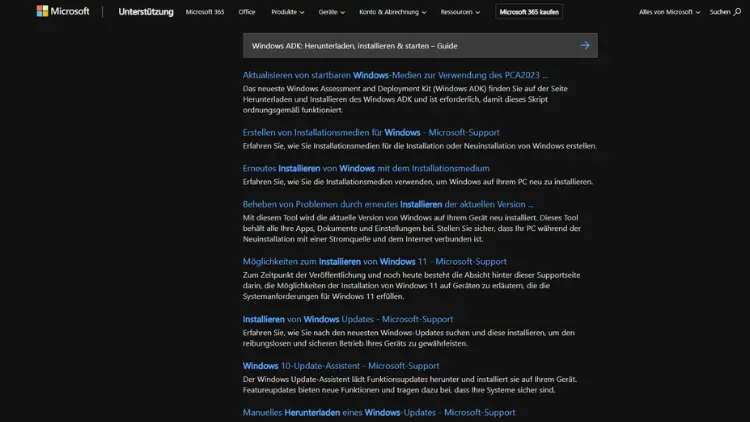
Task: Open Installieren von Windows Updates result
Action: tap(348, 319)
